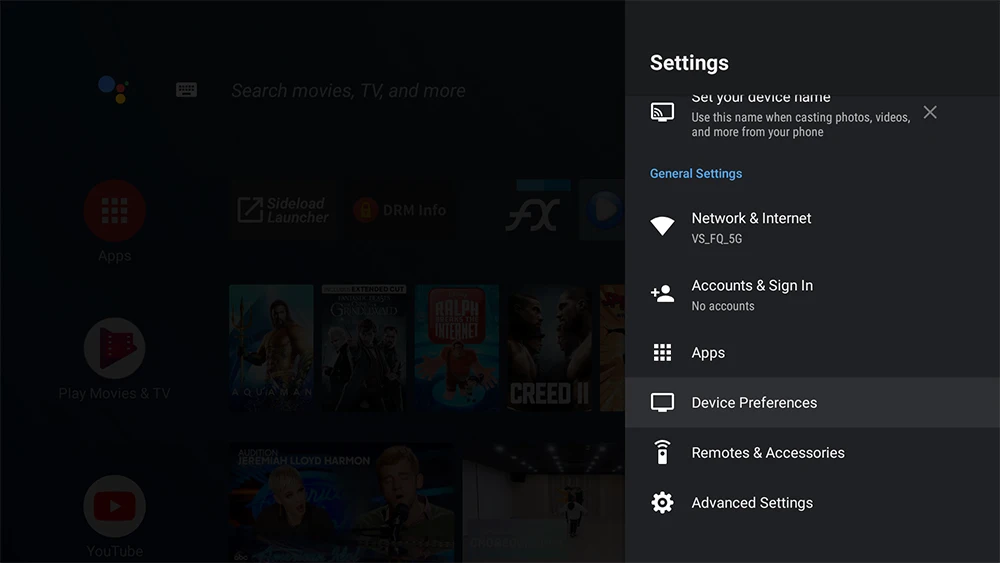Select the Crimes of Grindelwald poster
Image resolution: width=1000 pixels, height=563 pixels.
click(x=364, y=347)
